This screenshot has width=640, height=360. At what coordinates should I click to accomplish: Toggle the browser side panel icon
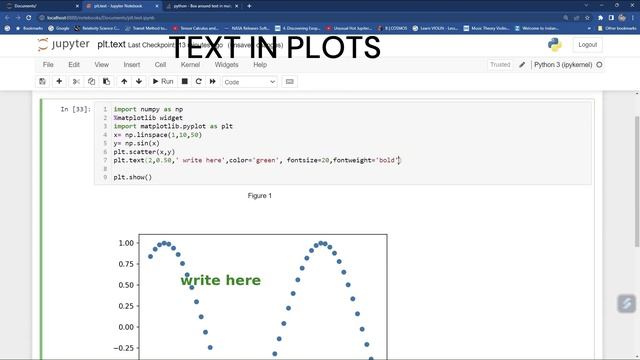click(x=611, y=18)
